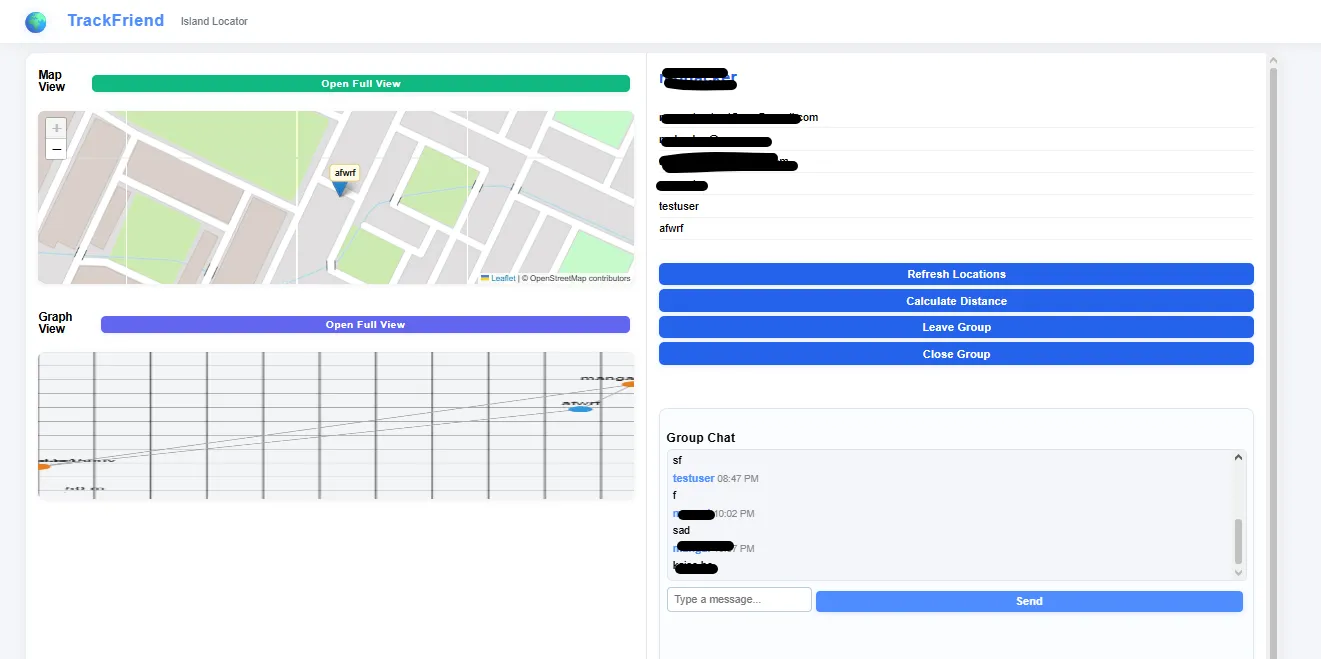
Task: Click the Close Group button
Action: [x=956, y=354]
